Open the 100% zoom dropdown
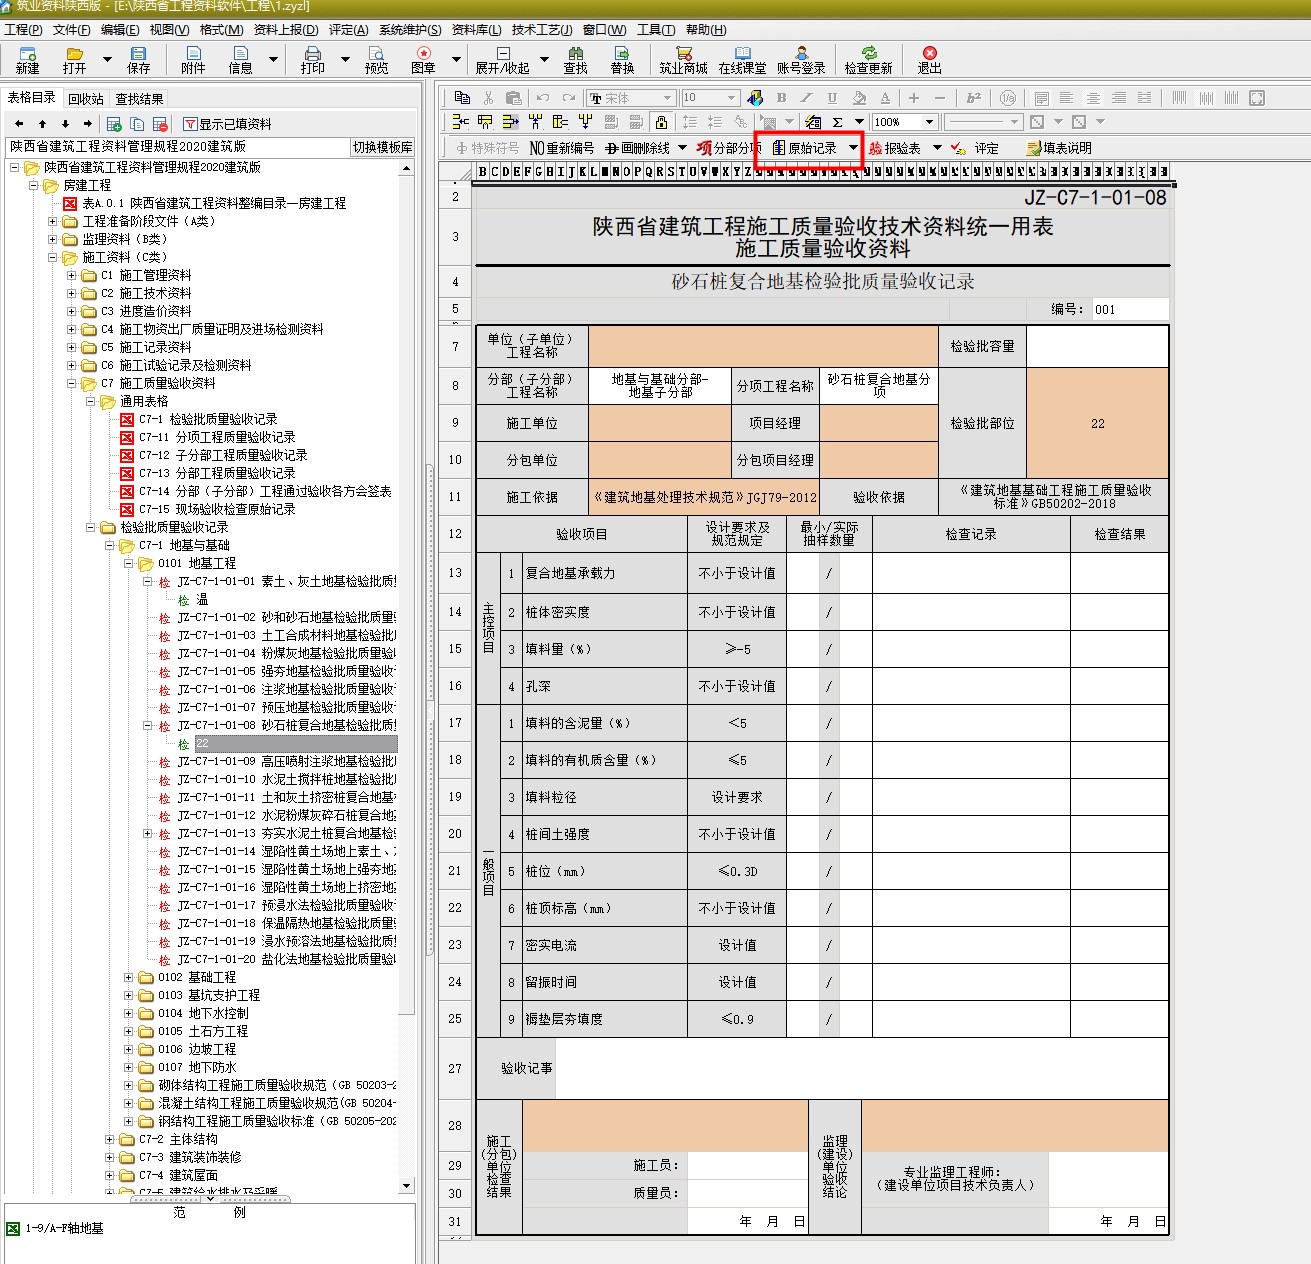Screen dimensions: 1311x1264 tap(929, 122)
